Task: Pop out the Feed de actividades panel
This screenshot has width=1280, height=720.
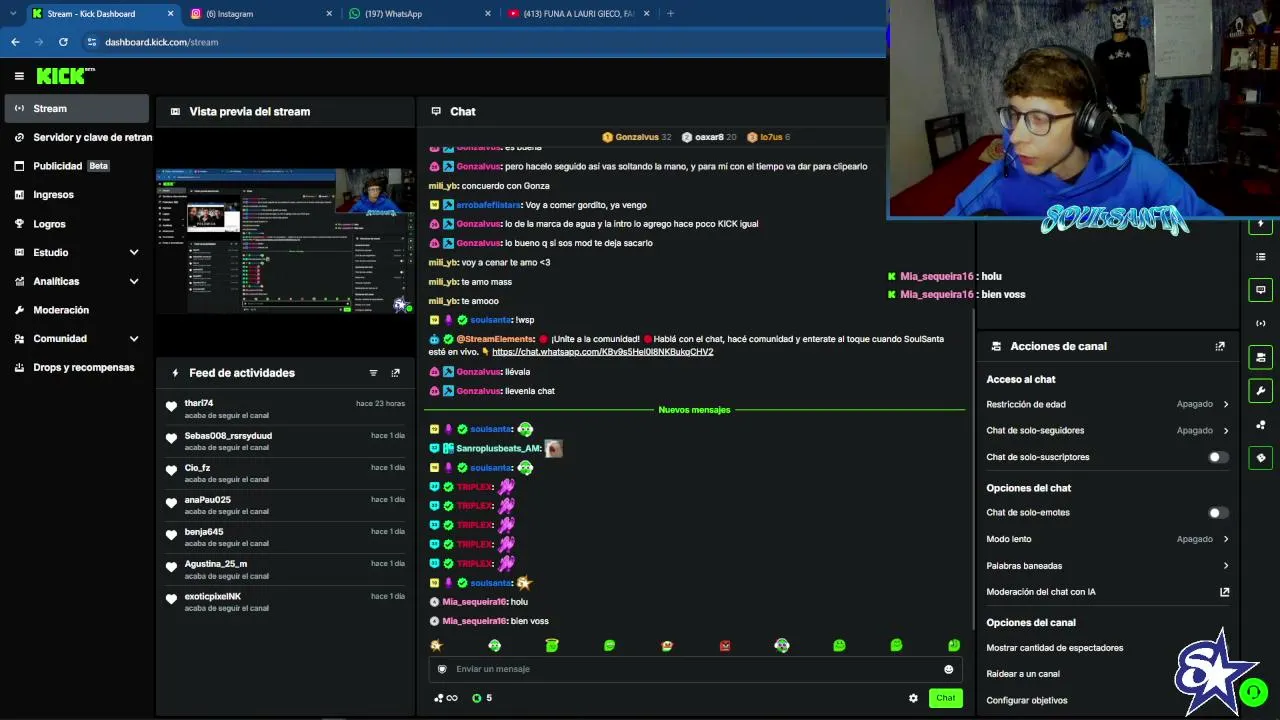Action: 395,373
